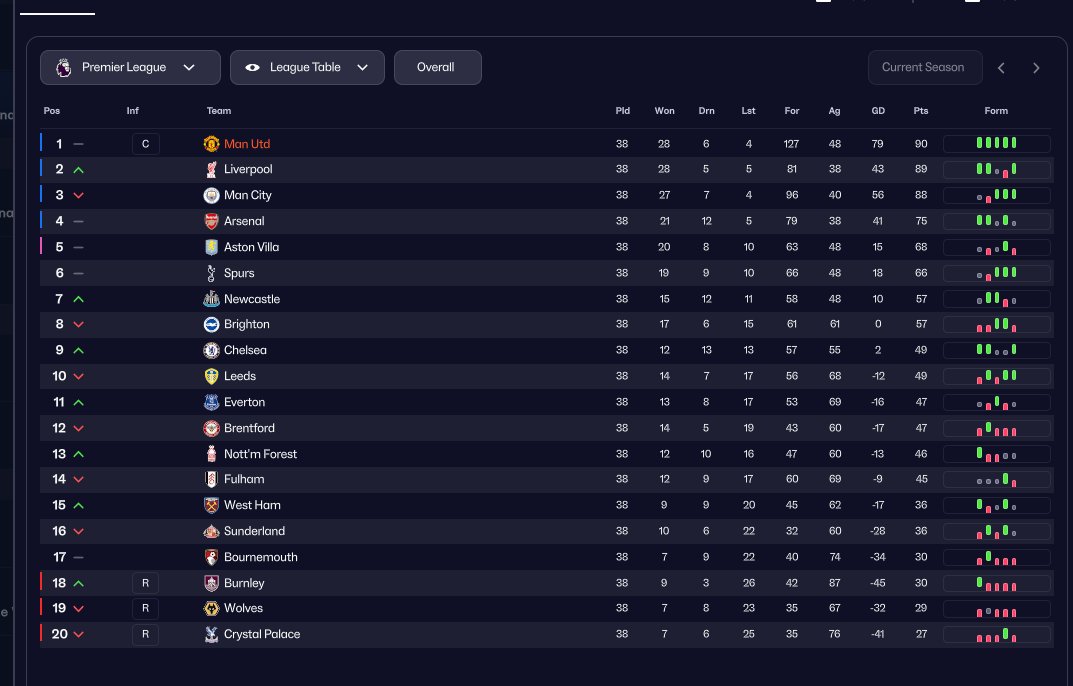Open the Premier League competition dropdown
The height and width of the screenshot is (686, 1073).
tap(130, 68)
